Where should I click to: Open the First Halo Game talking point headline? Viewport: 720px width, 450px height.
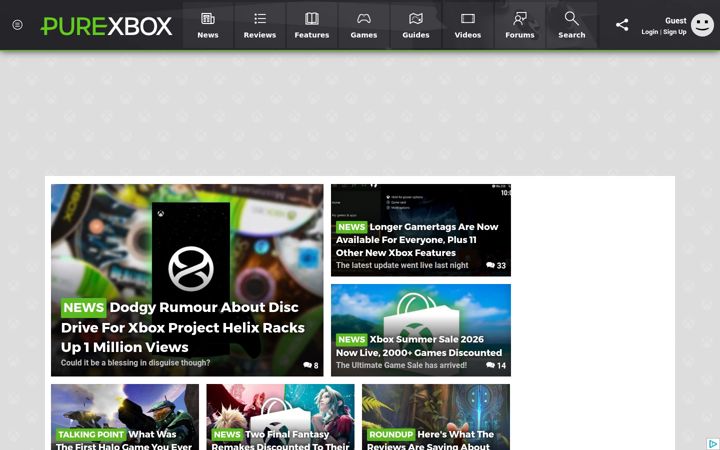tap(124, 440)
